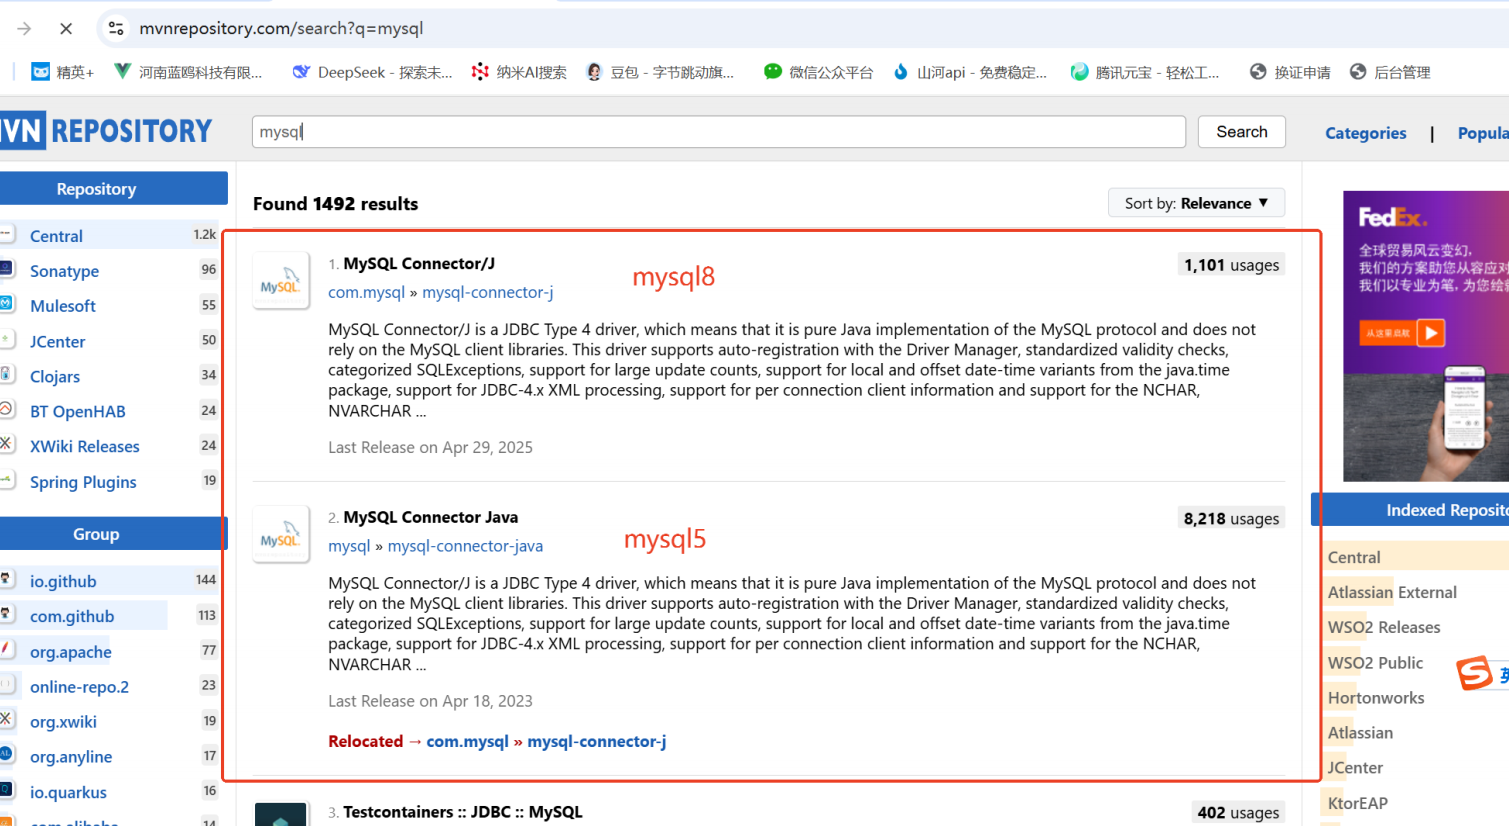Filter by BT OpenHAB repository
Viewport: 1509px width, 826px height.
(78, 412)
